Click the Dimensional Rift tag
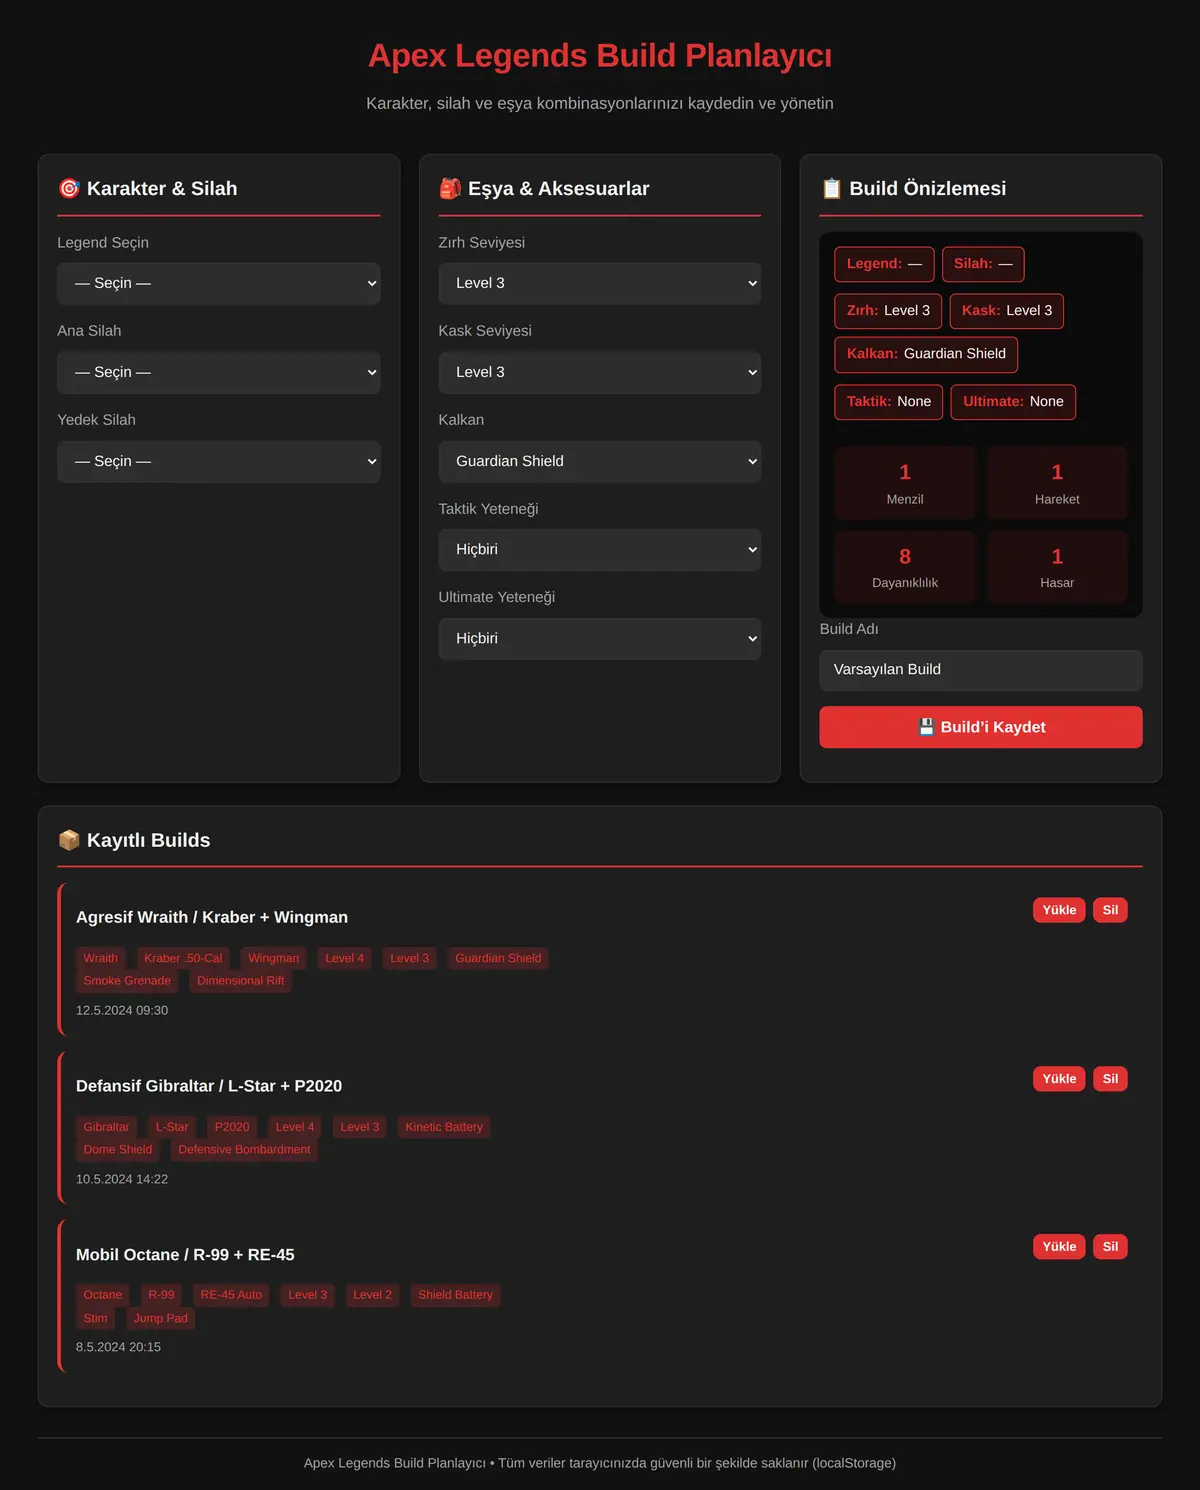Screen dimensions: 1200x1490 click(241, 981)
